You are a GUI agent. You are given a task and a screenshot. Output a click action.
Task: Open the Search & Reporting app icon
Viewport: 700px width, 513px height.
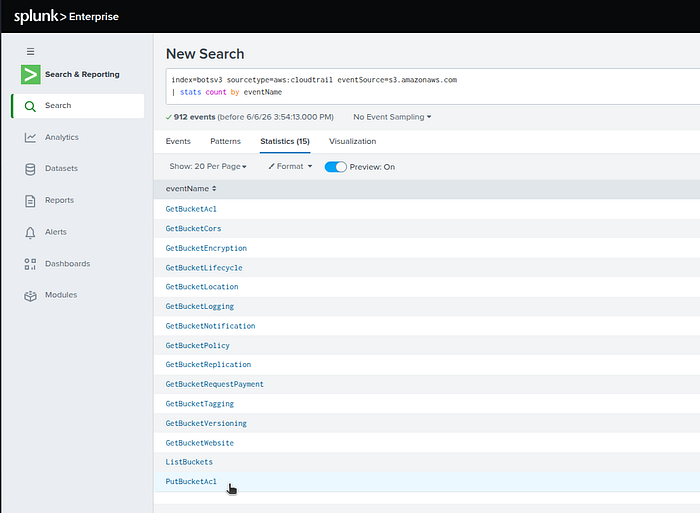[30, 75]
